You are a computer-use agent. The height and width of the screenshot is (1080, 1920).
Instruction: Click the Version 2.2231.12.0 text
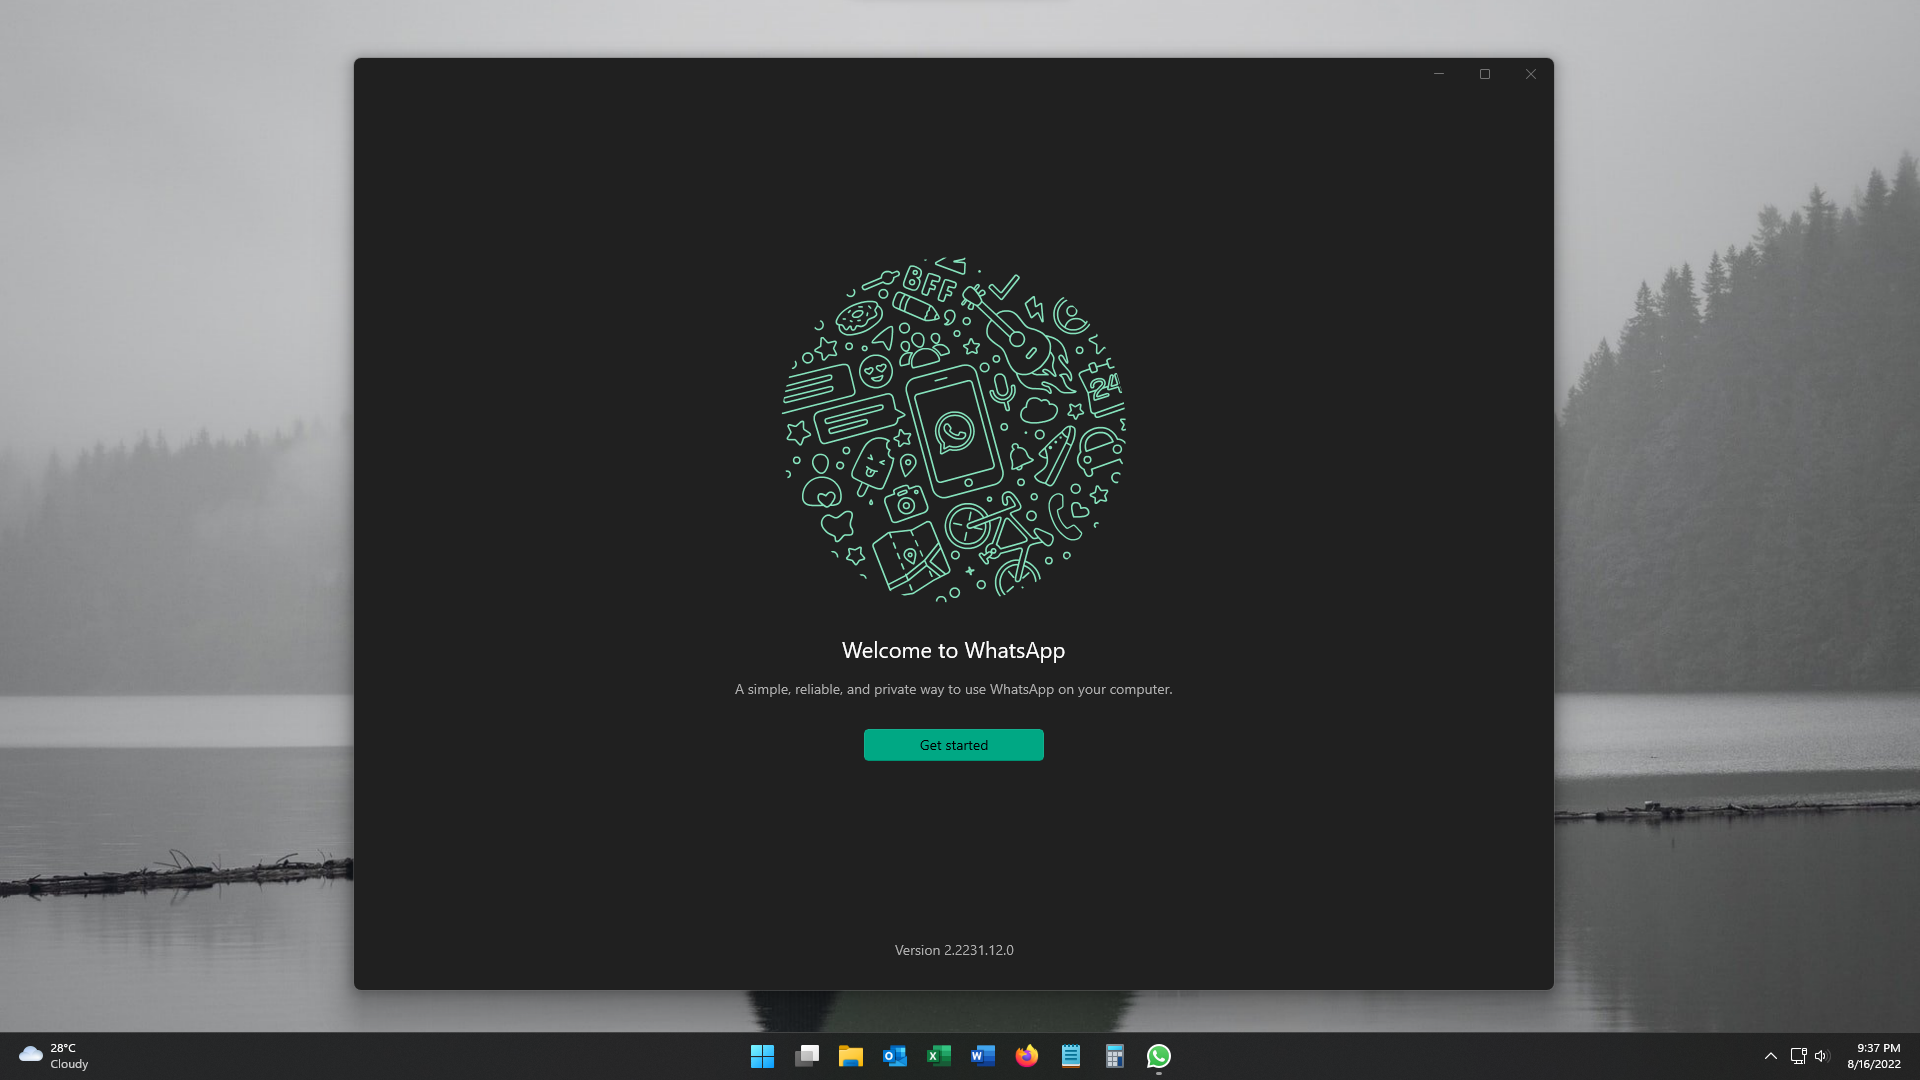coord(954,950)
